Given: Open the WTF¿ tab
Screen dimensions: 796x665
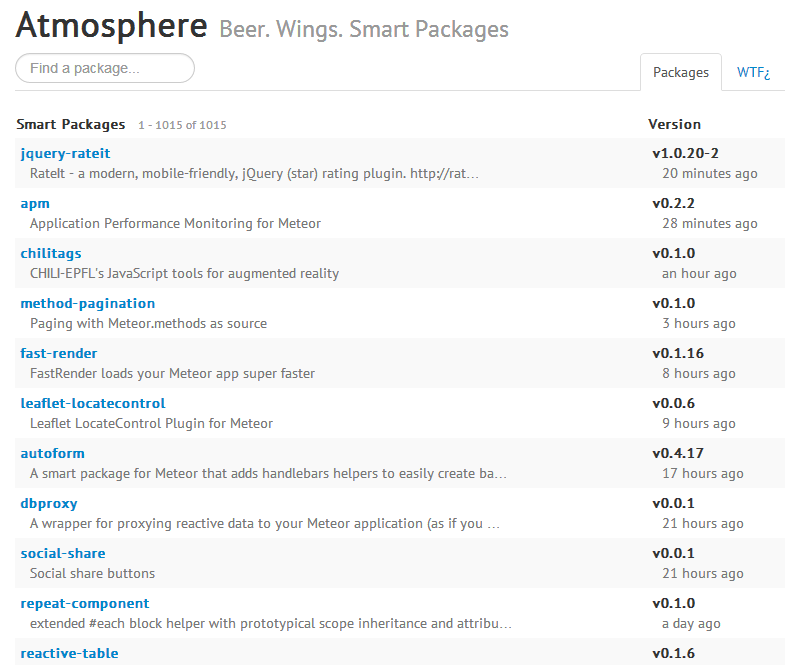Looking at the screenshot, I should click(x=753, y=73).
